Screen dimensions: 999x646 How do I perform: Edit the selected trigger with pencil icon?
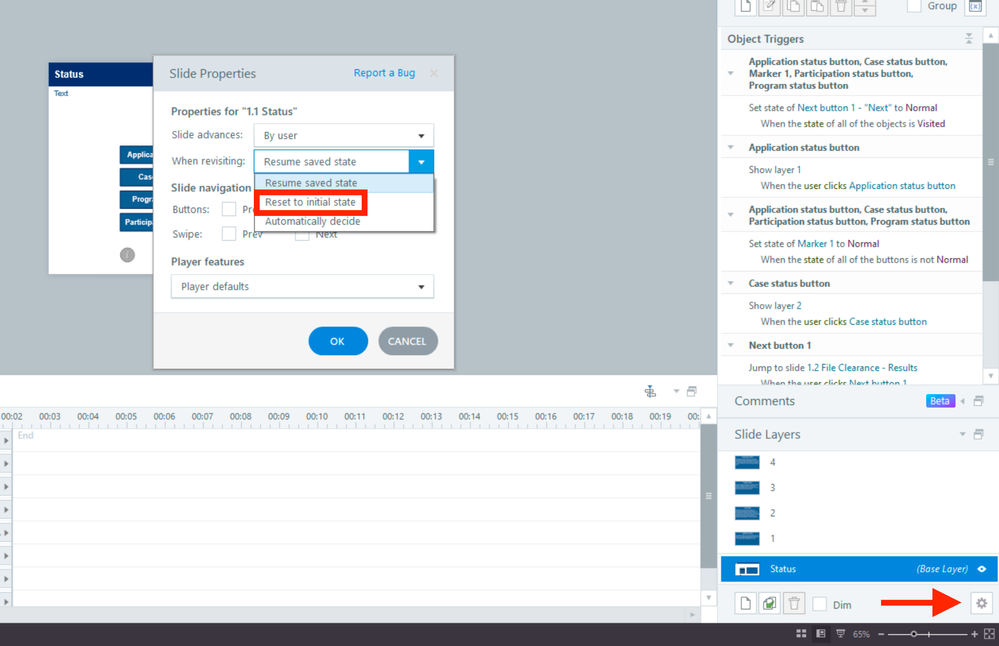pyautogui.click(x=770, y=6)
